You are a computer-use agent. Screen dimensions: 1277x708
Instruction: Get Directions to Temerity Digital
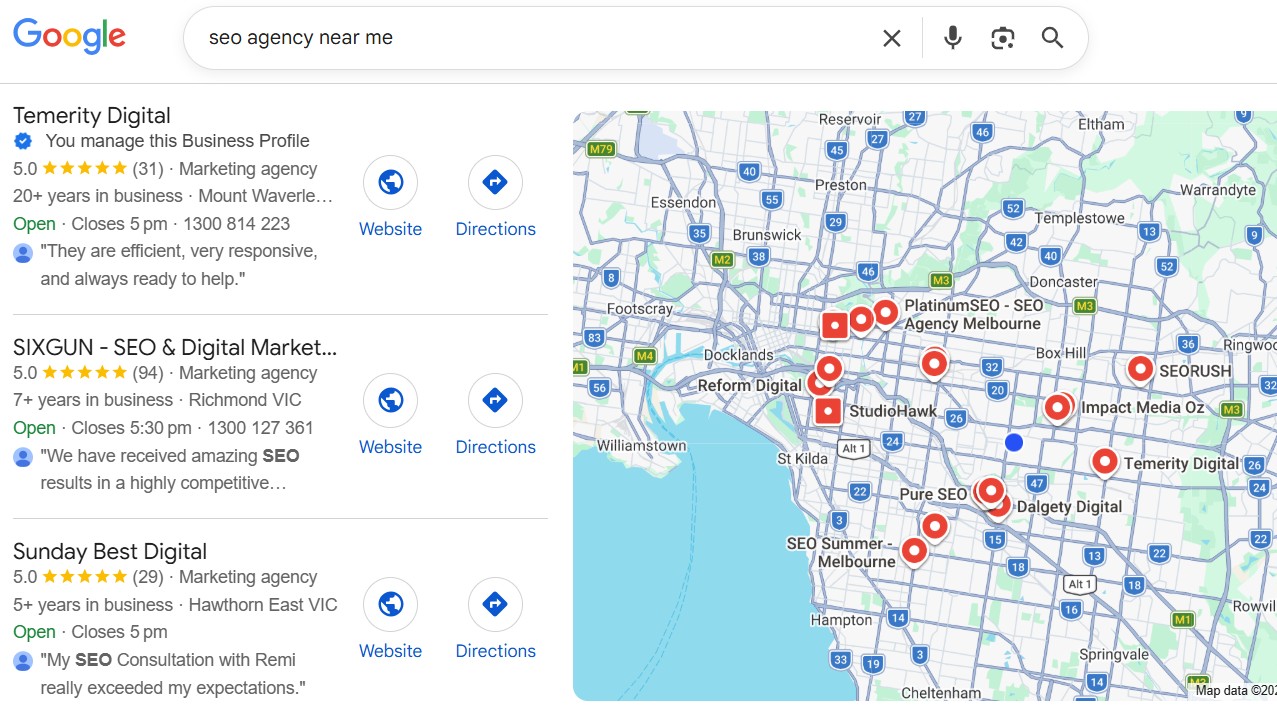click(495, 182)
